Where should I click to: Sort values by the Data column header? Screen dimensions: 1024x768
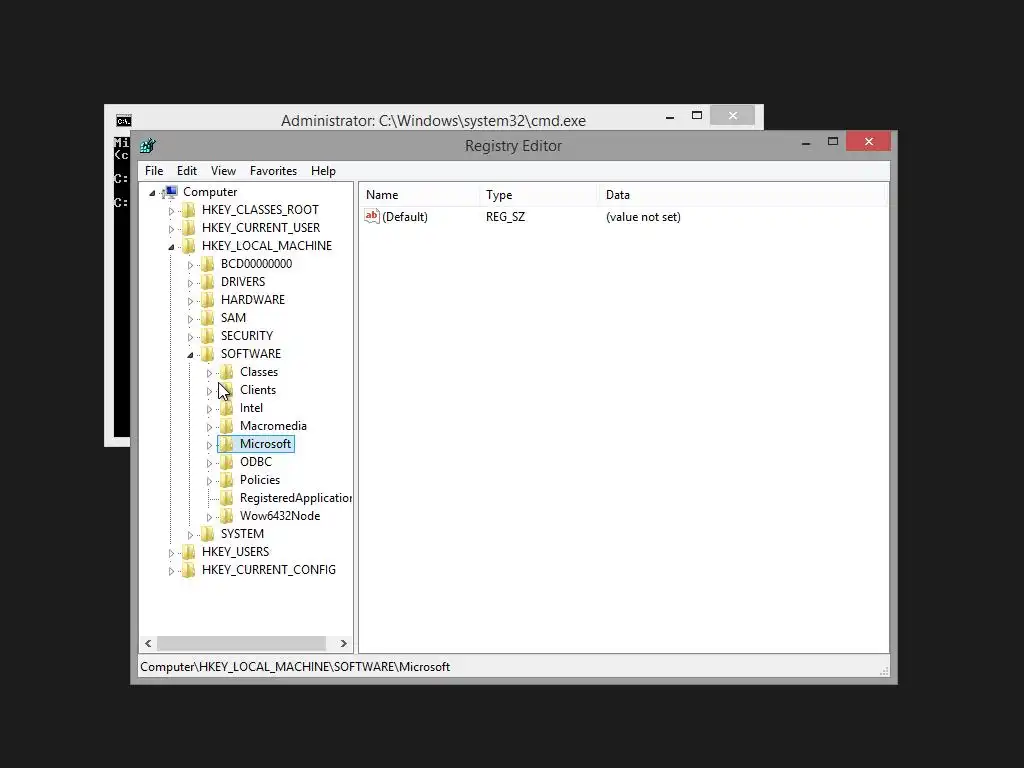click(741, 195)
